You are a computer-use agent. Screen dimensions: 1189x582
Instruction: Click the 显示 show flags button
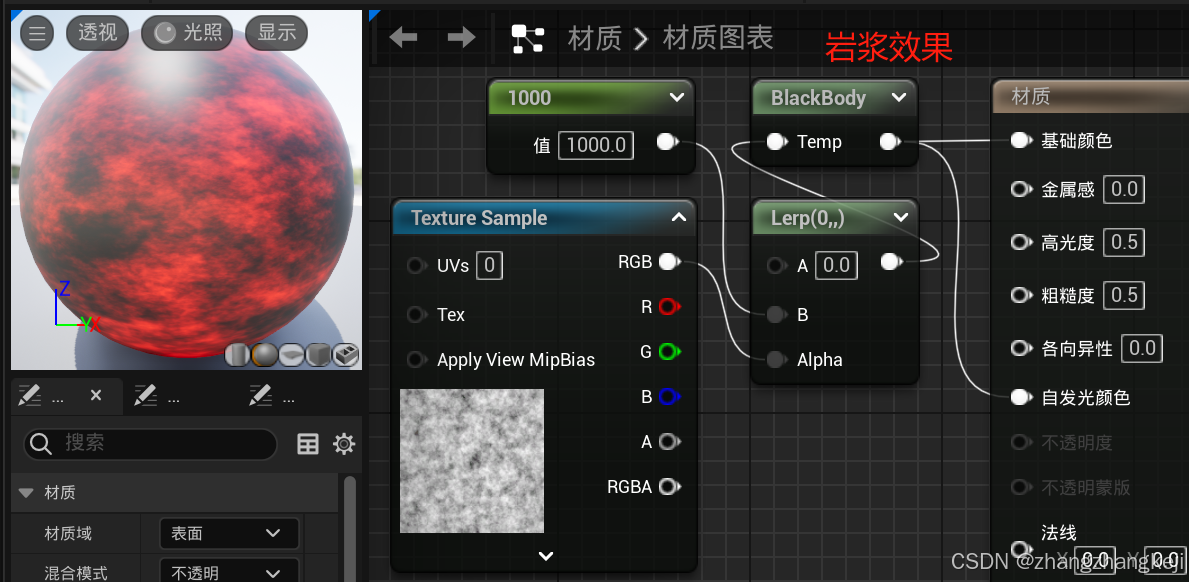click(x=276, y=32)
